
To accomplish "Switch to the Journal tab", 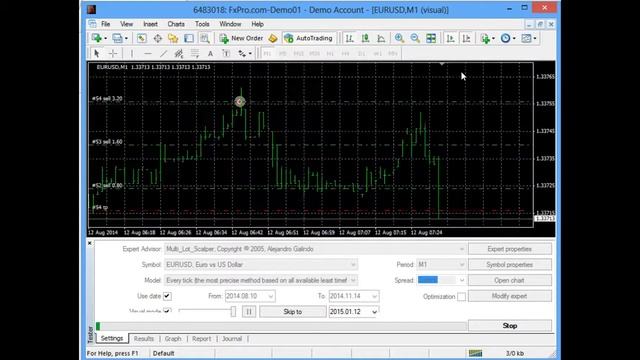I will (232, 339).
